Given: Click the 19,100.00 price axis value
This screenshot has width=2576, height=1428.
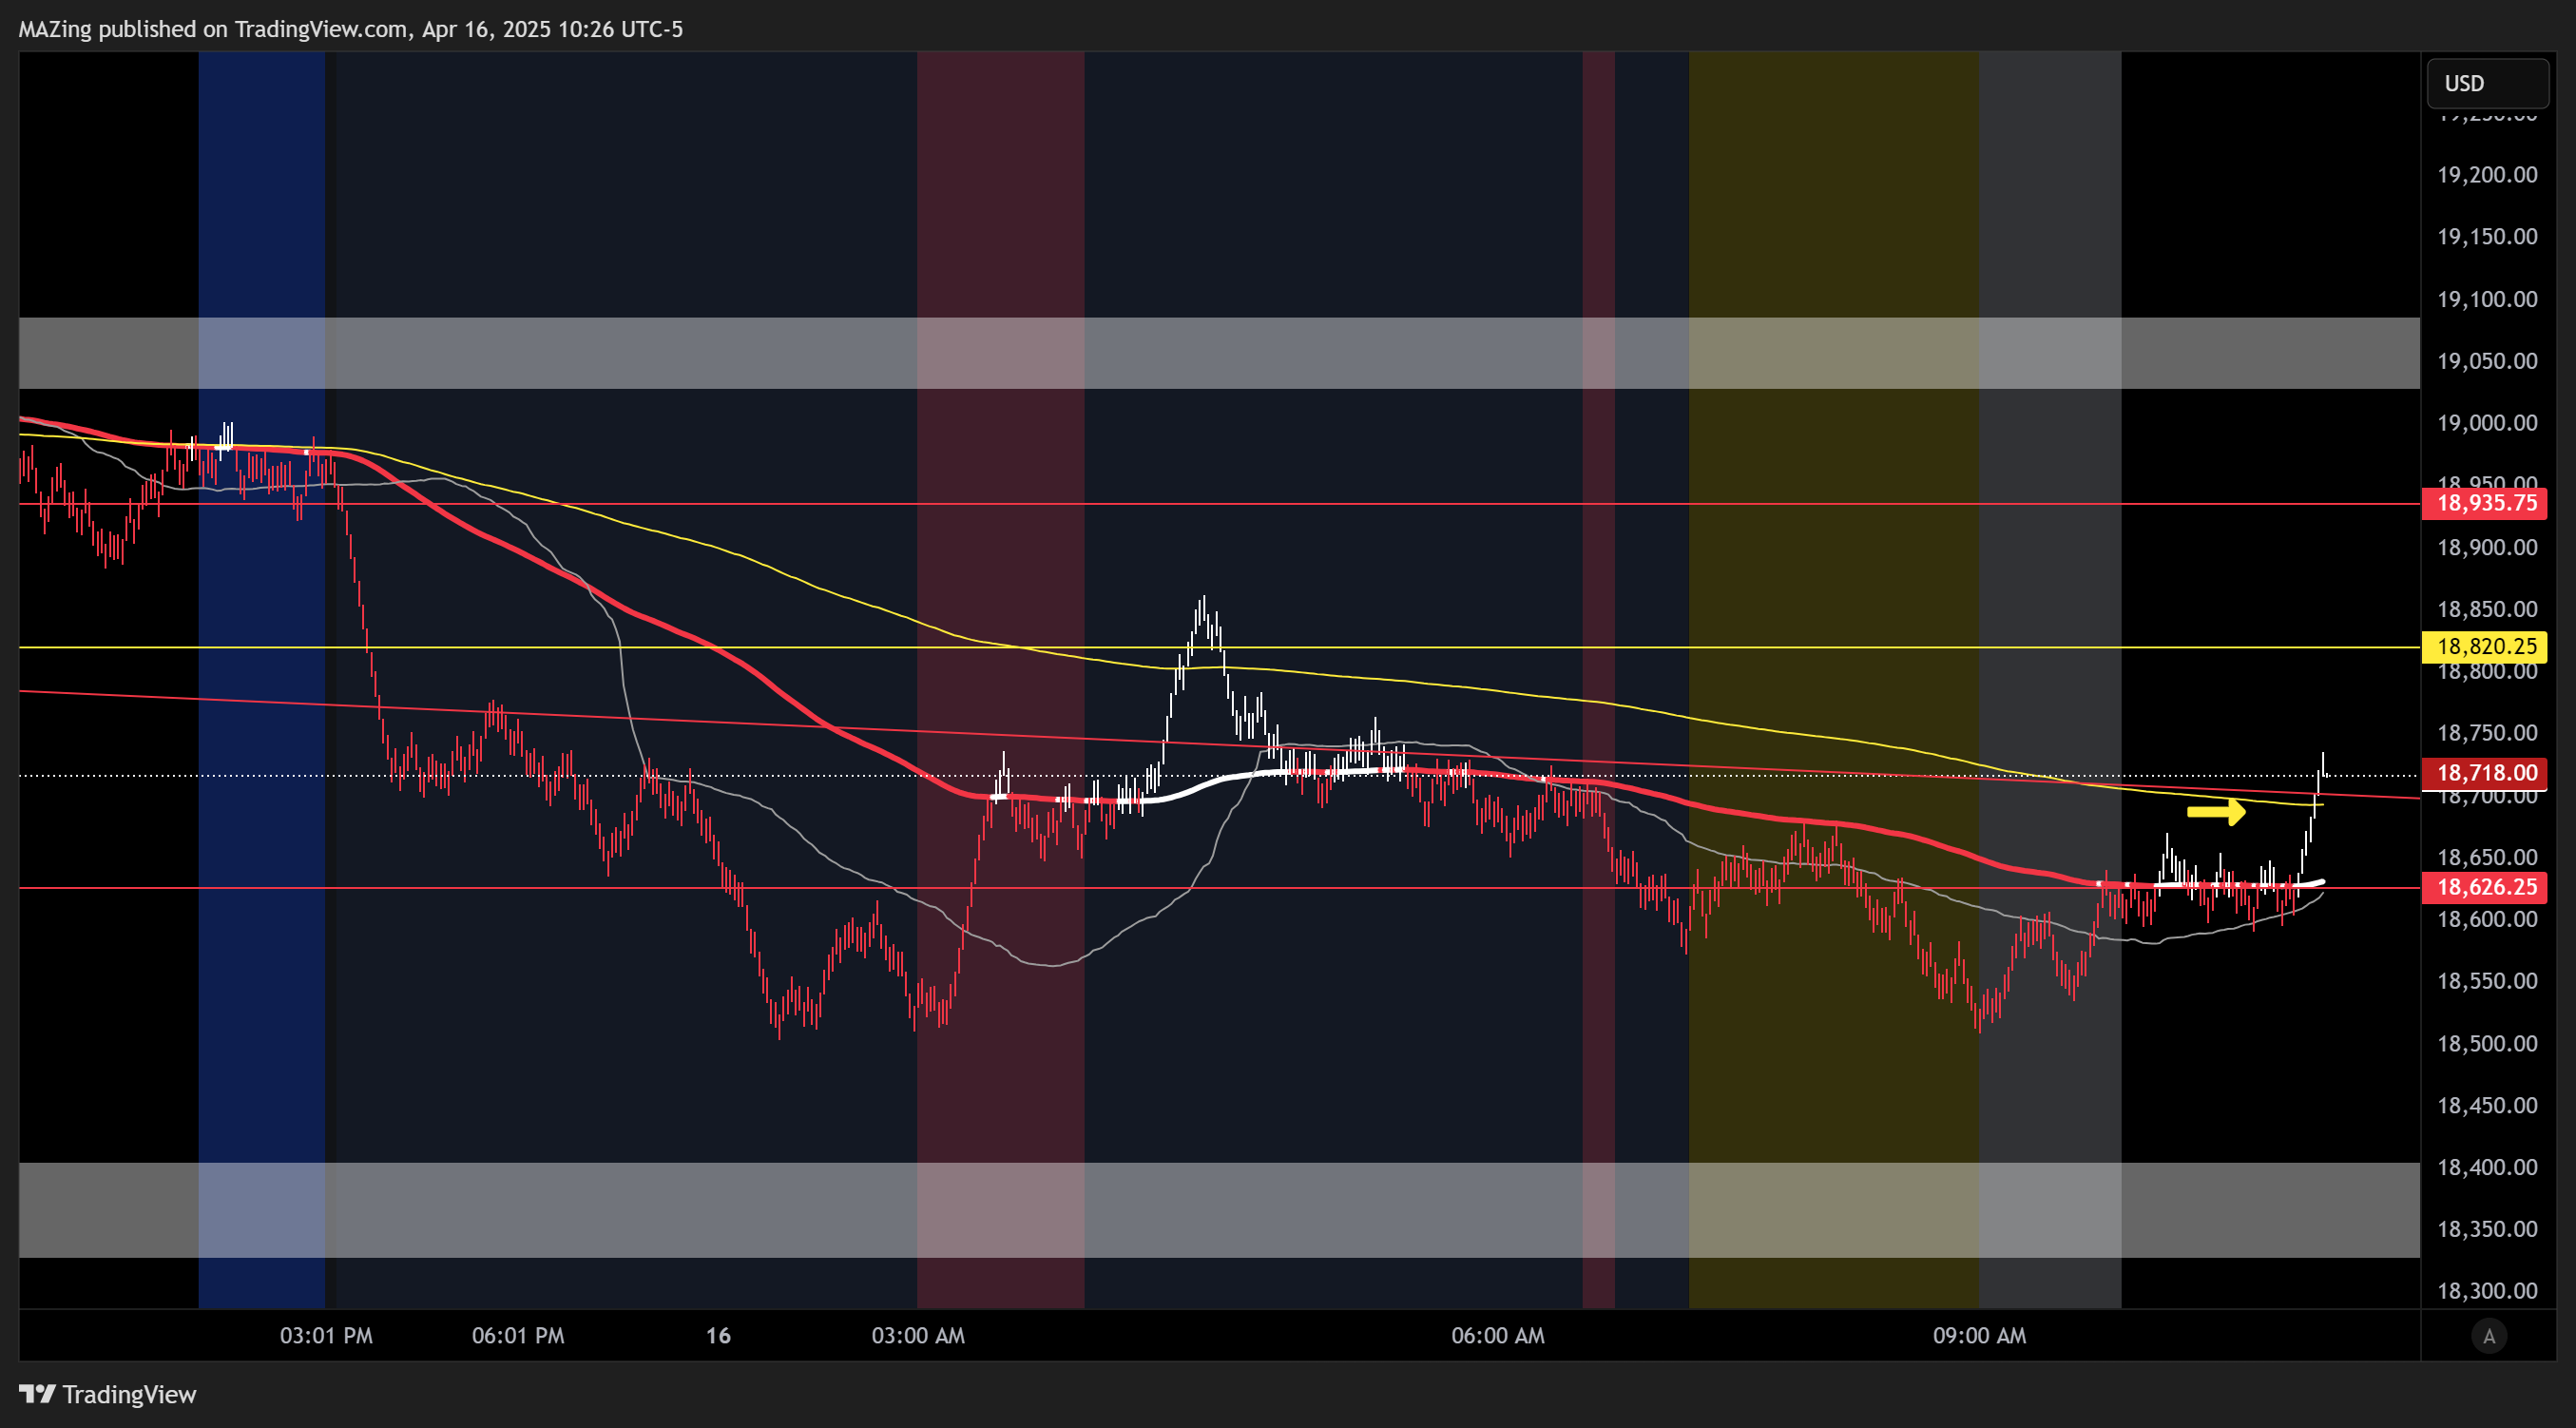Looking at the screenshot, I should click(x=2487, y=299).
